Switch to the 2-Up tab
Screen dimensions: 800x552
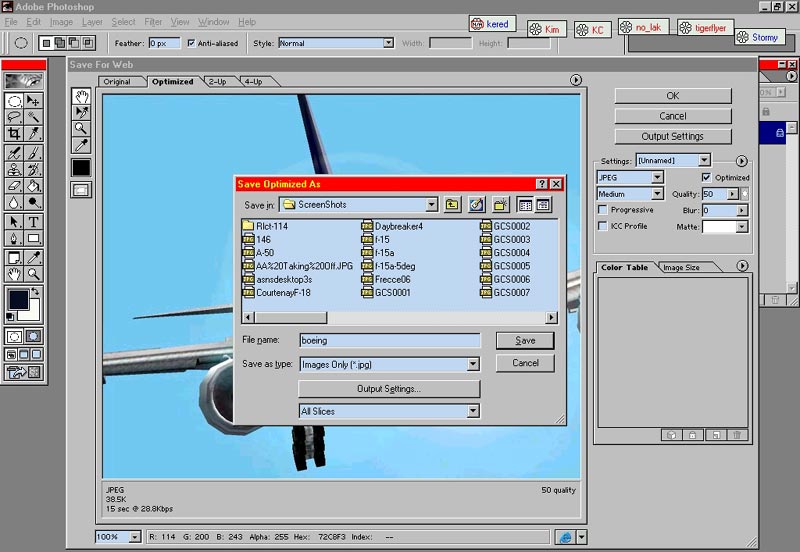(216, 81)
